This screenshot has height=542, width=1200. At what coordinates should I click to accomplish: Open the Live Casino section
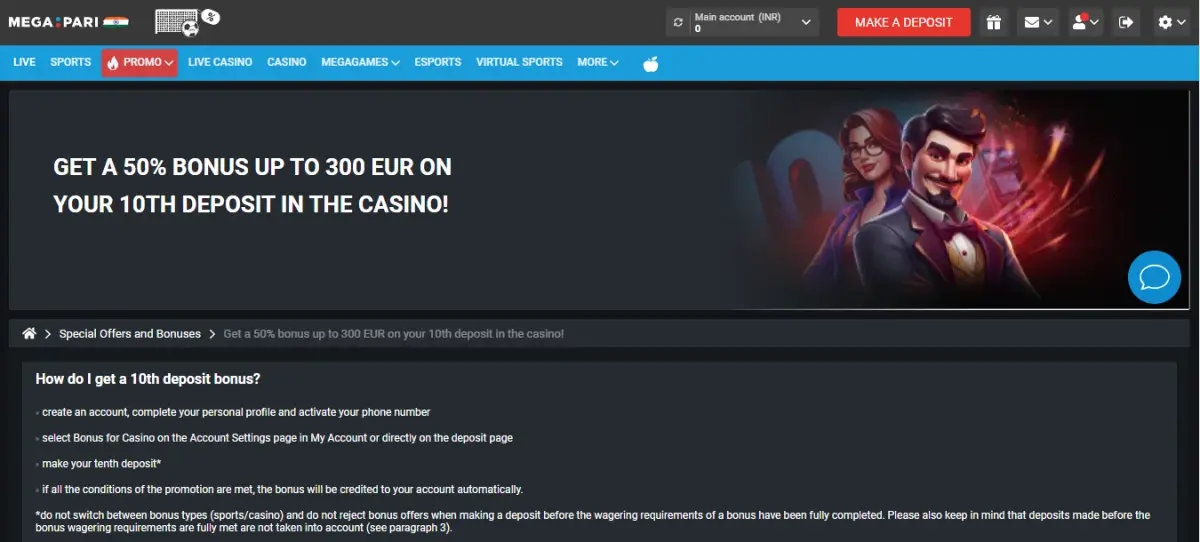[220, 62]
